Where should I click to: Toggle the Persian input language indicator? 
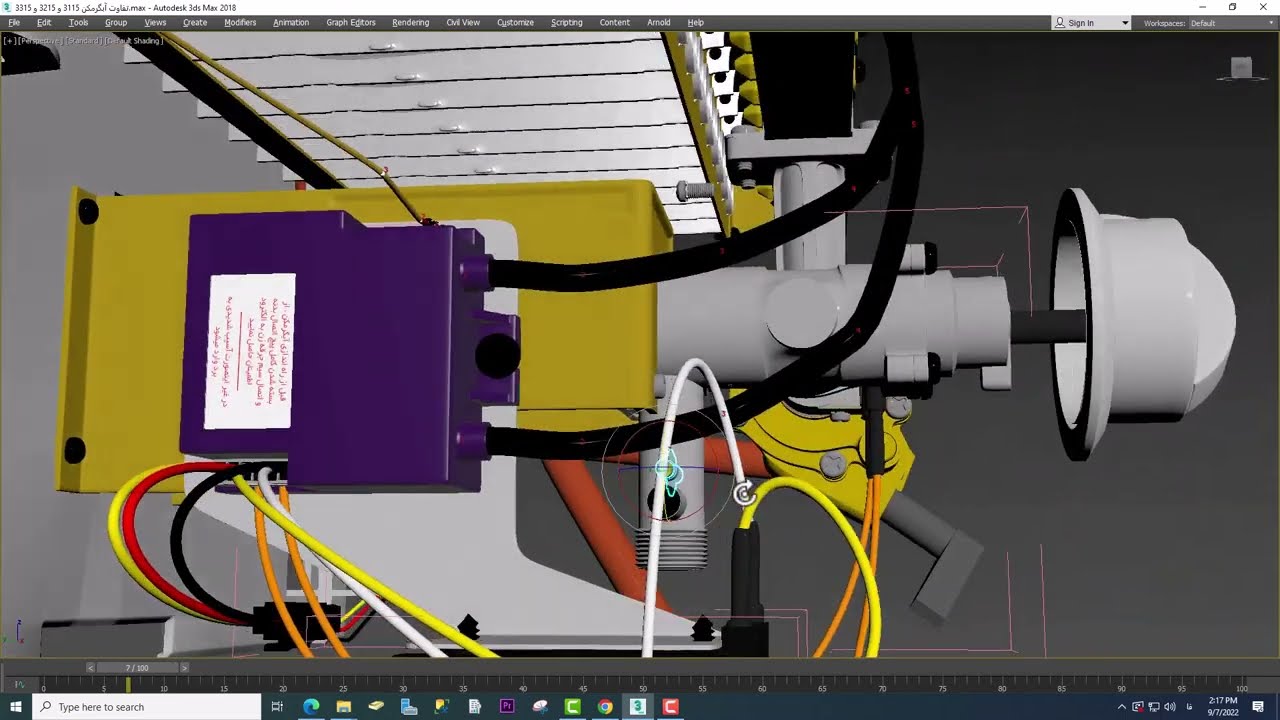1189,707
